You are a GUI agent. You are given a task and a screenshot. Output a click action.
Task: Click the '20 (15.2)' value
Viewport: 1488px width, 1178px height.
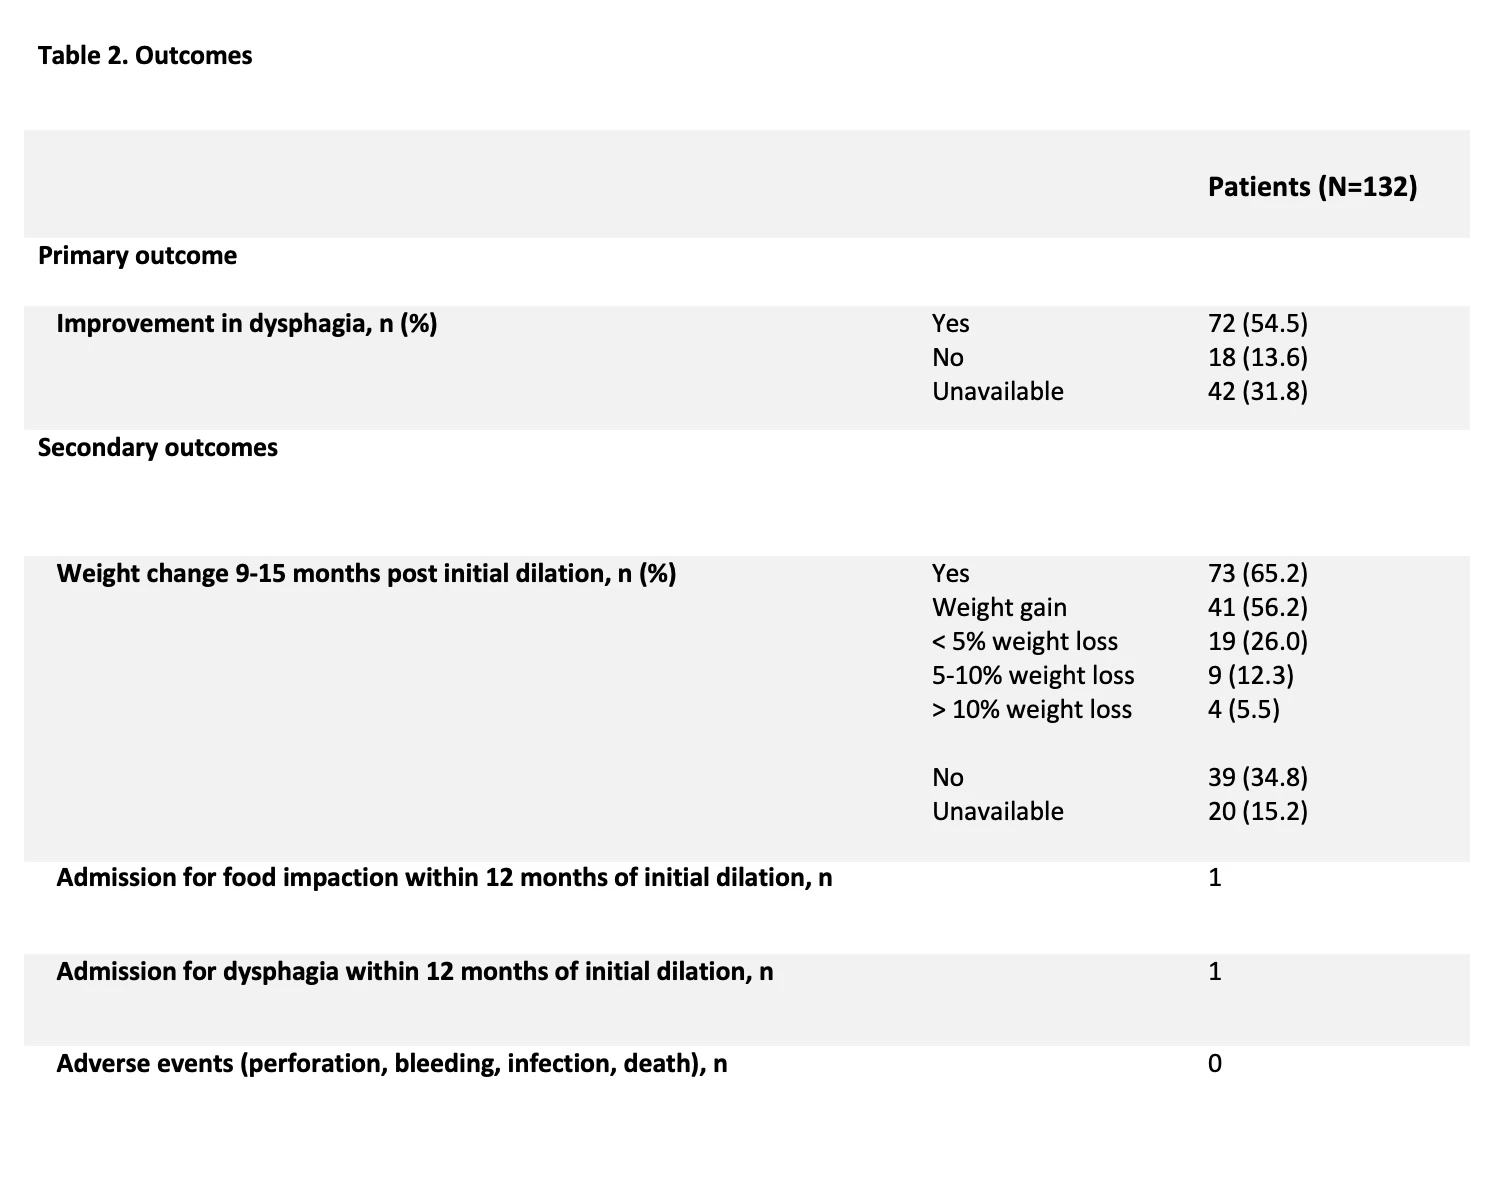point(1257,812)
